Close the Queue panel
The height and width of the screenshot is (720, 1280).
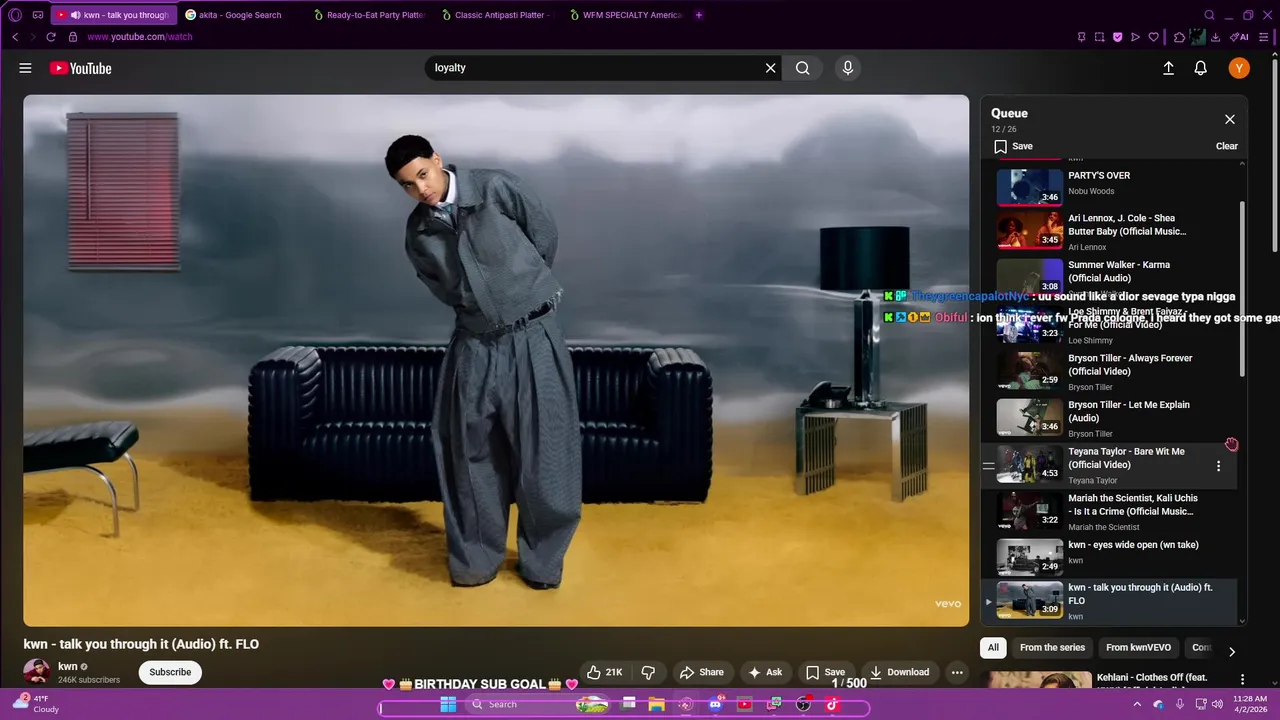point(1230,119)
